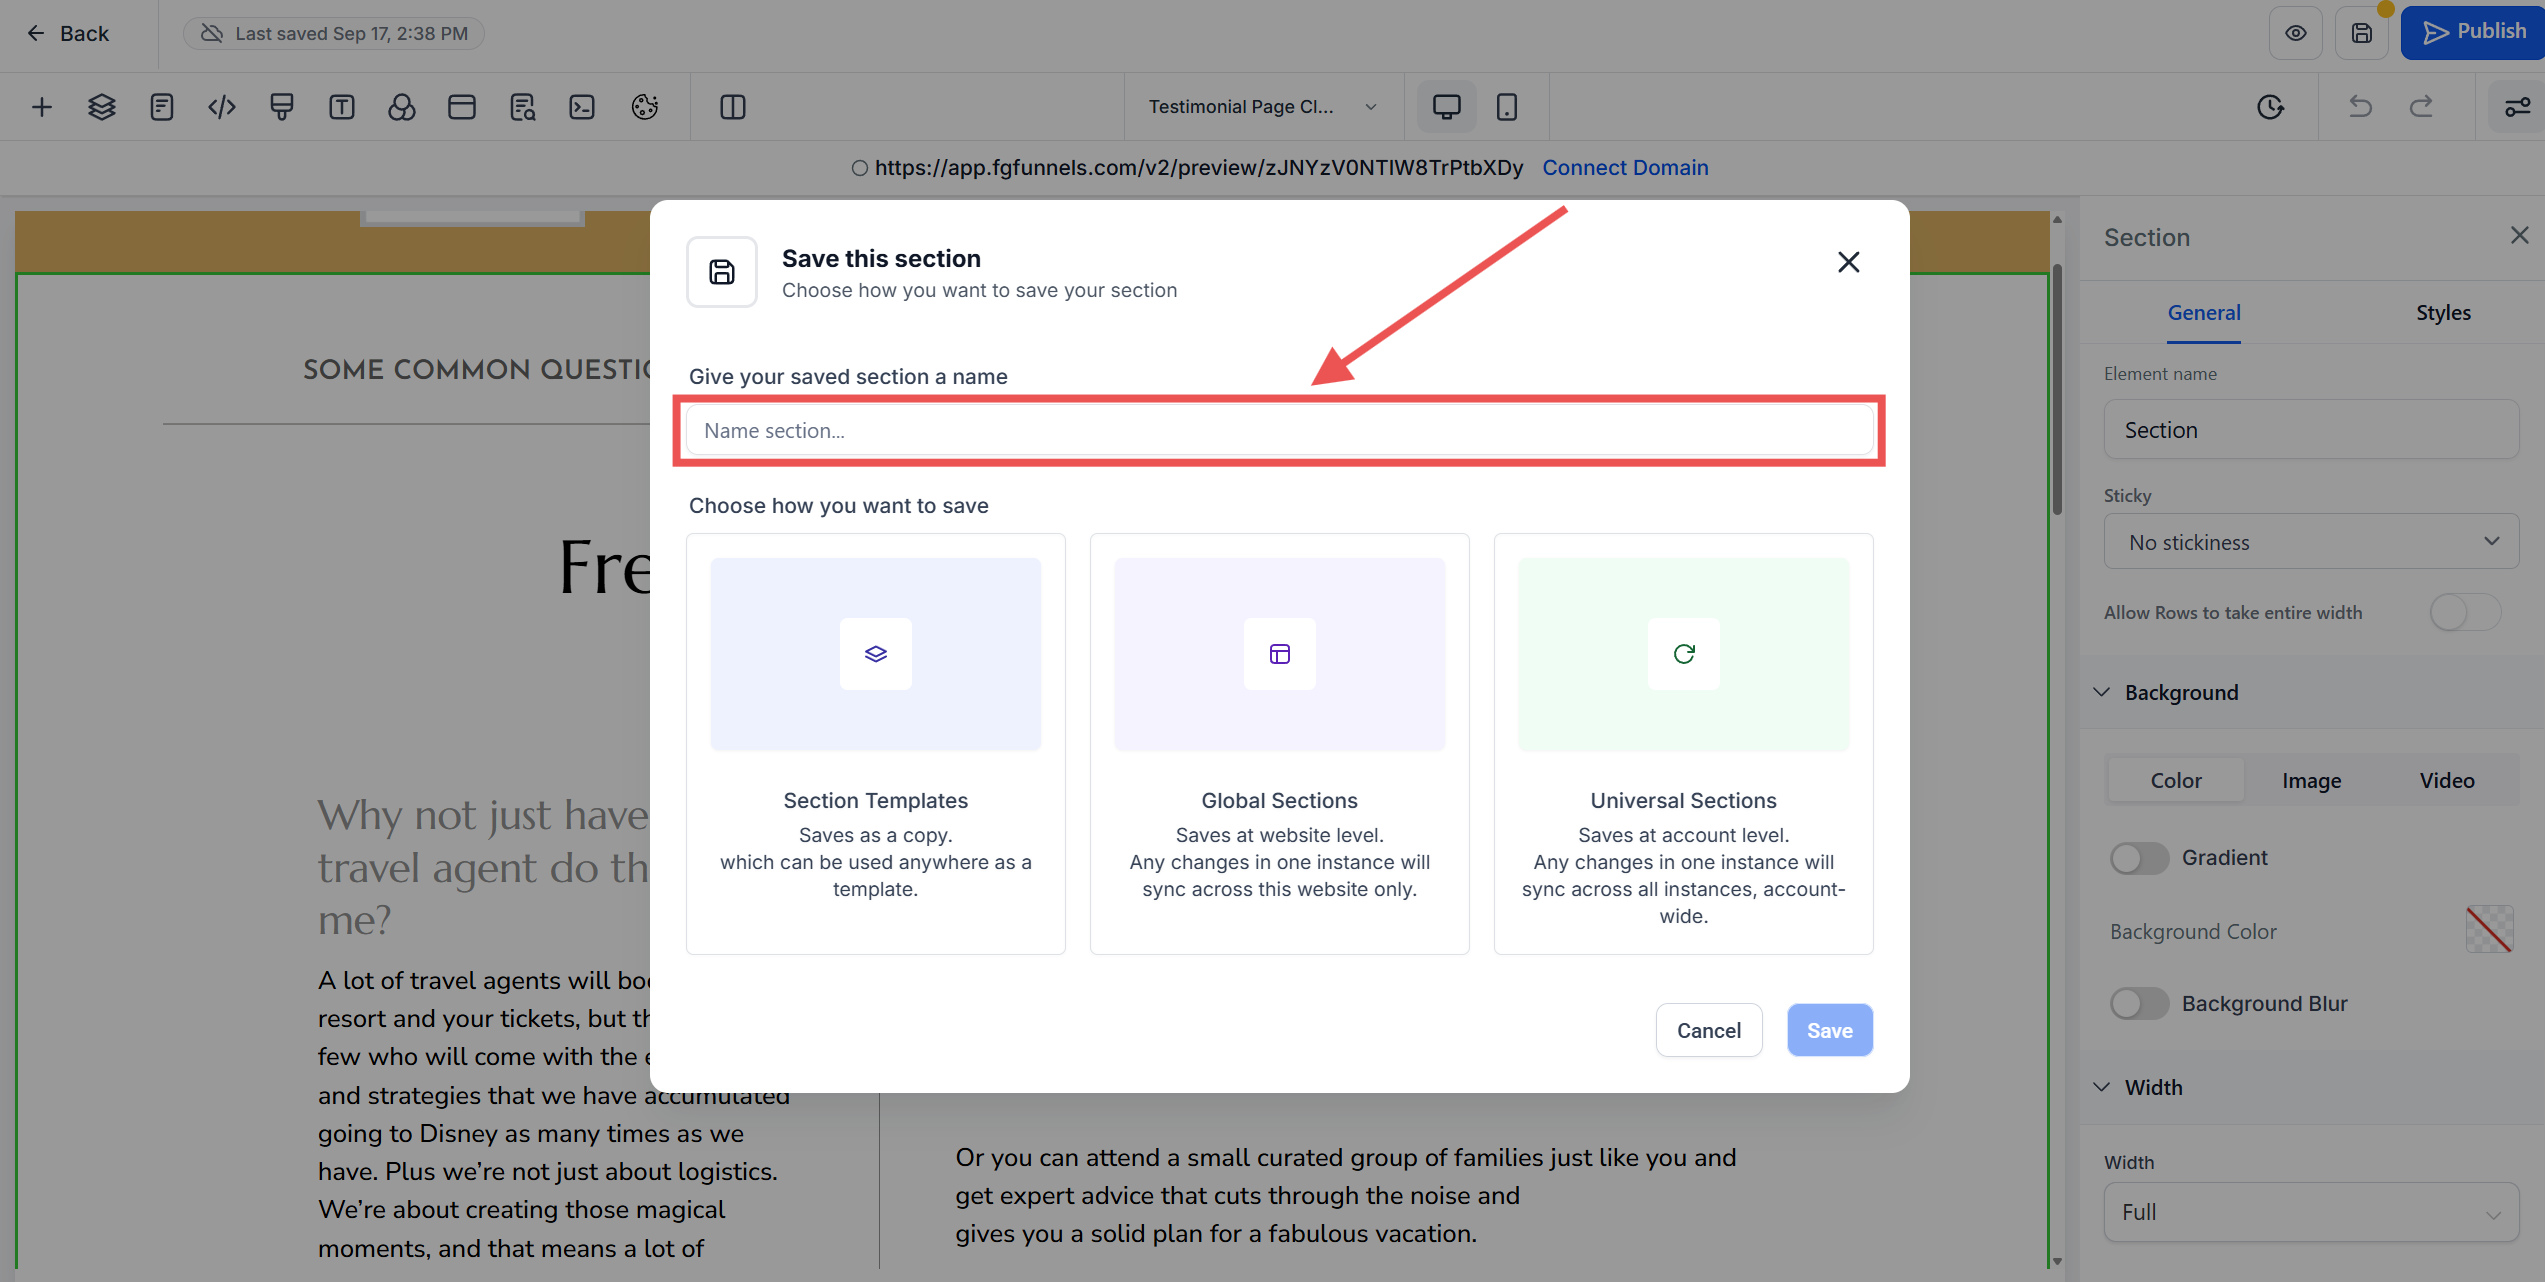This screenshot has height=1282, width=2545.
Task: Click the Cancel button
Action: coord(1708,1030)
